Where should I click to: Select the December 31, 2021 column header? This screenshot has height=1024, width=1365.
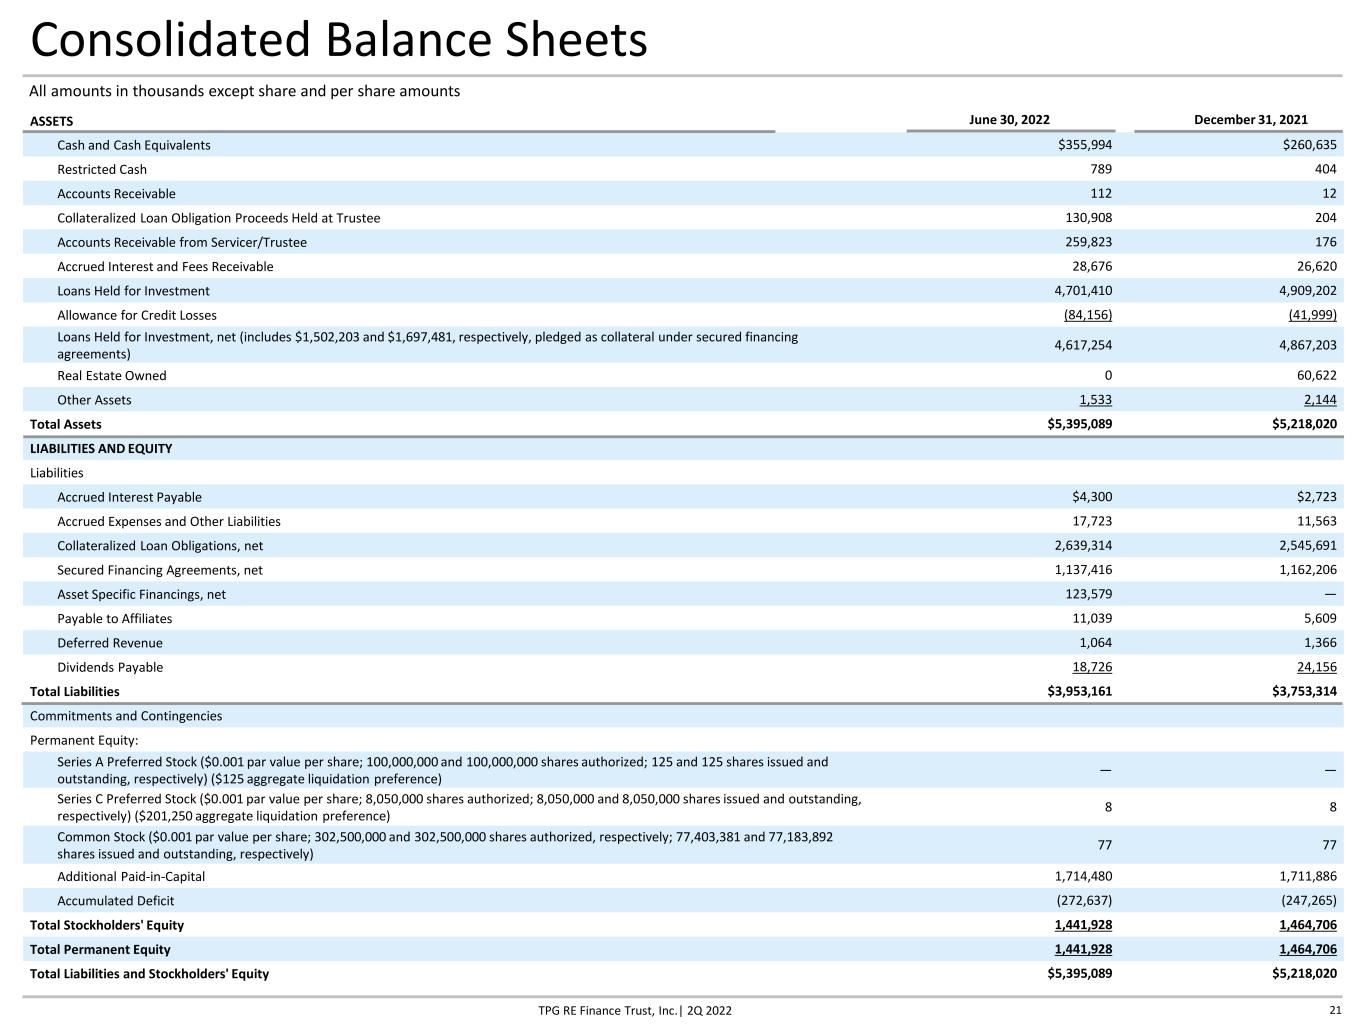coord(1250,120)
